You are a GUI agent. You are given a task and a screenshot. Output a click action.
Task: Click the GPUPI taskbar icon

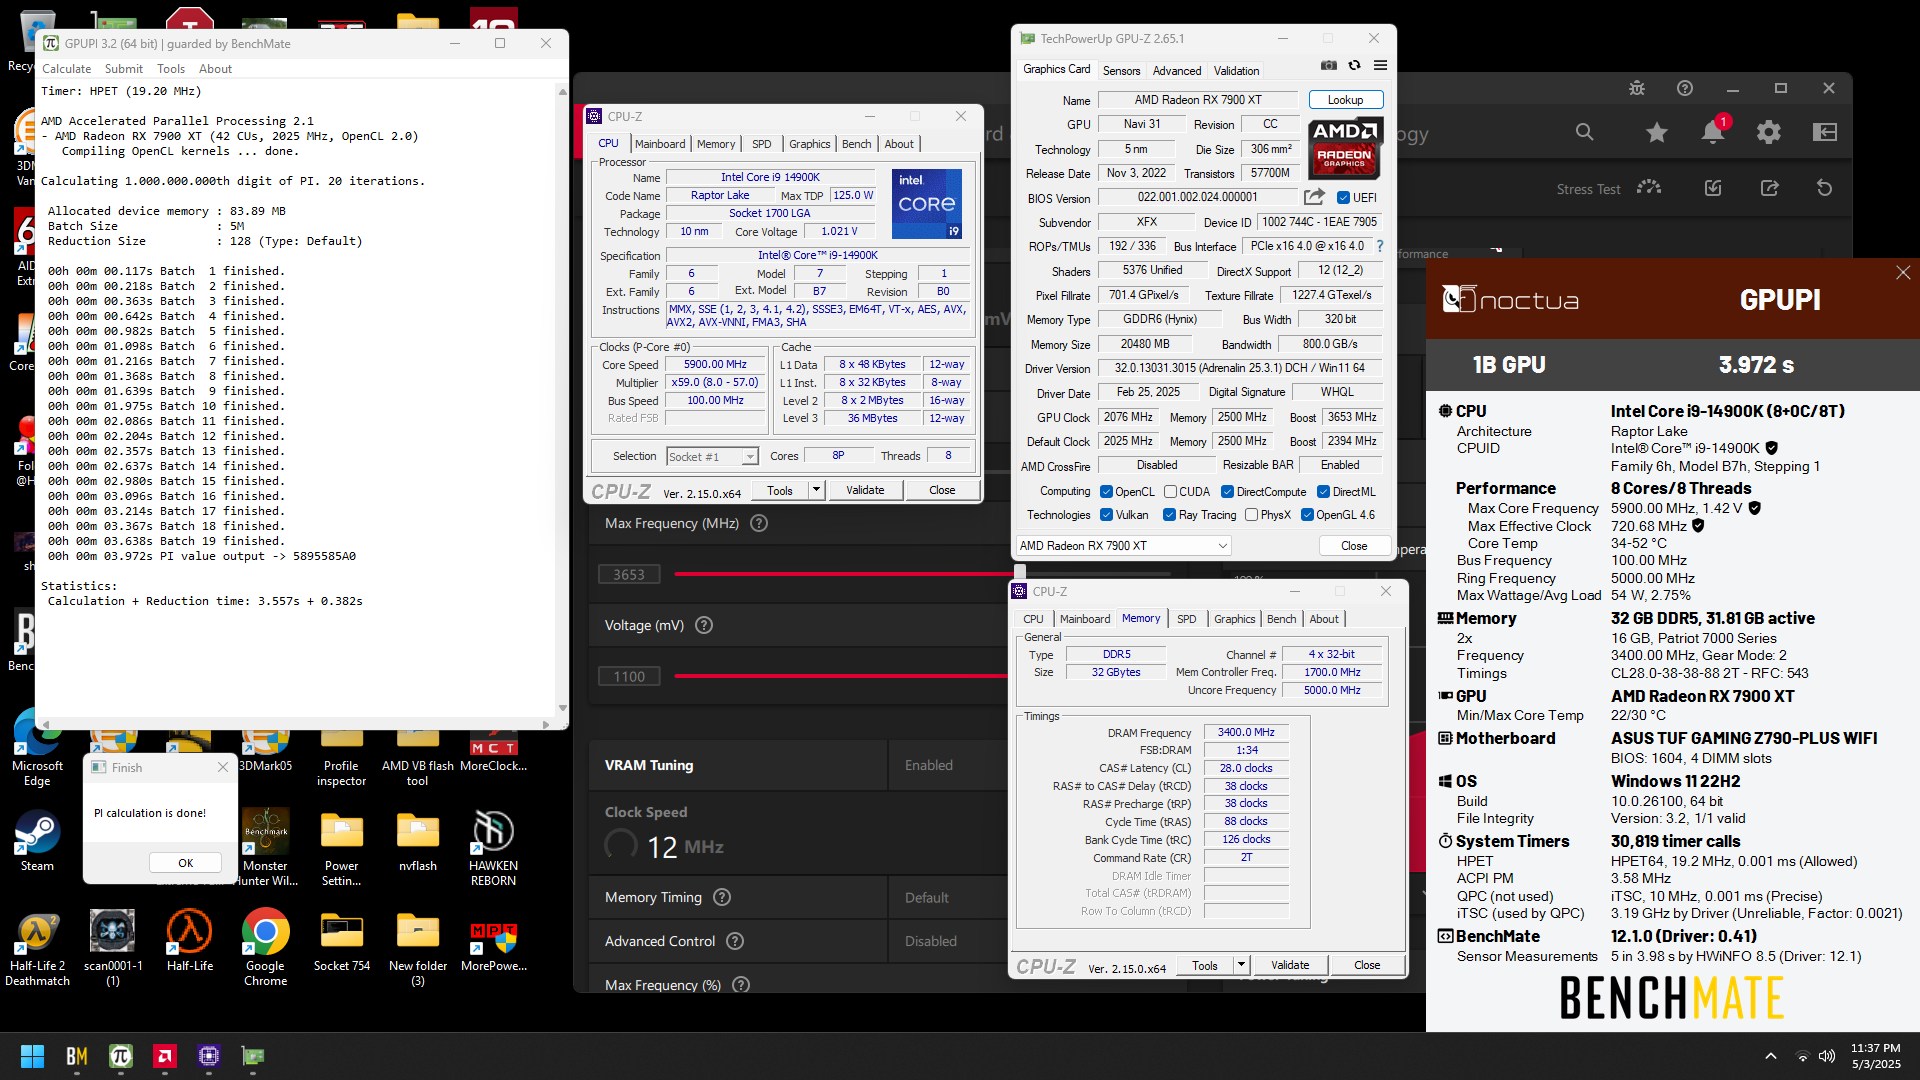click(x=121, y=1056)
